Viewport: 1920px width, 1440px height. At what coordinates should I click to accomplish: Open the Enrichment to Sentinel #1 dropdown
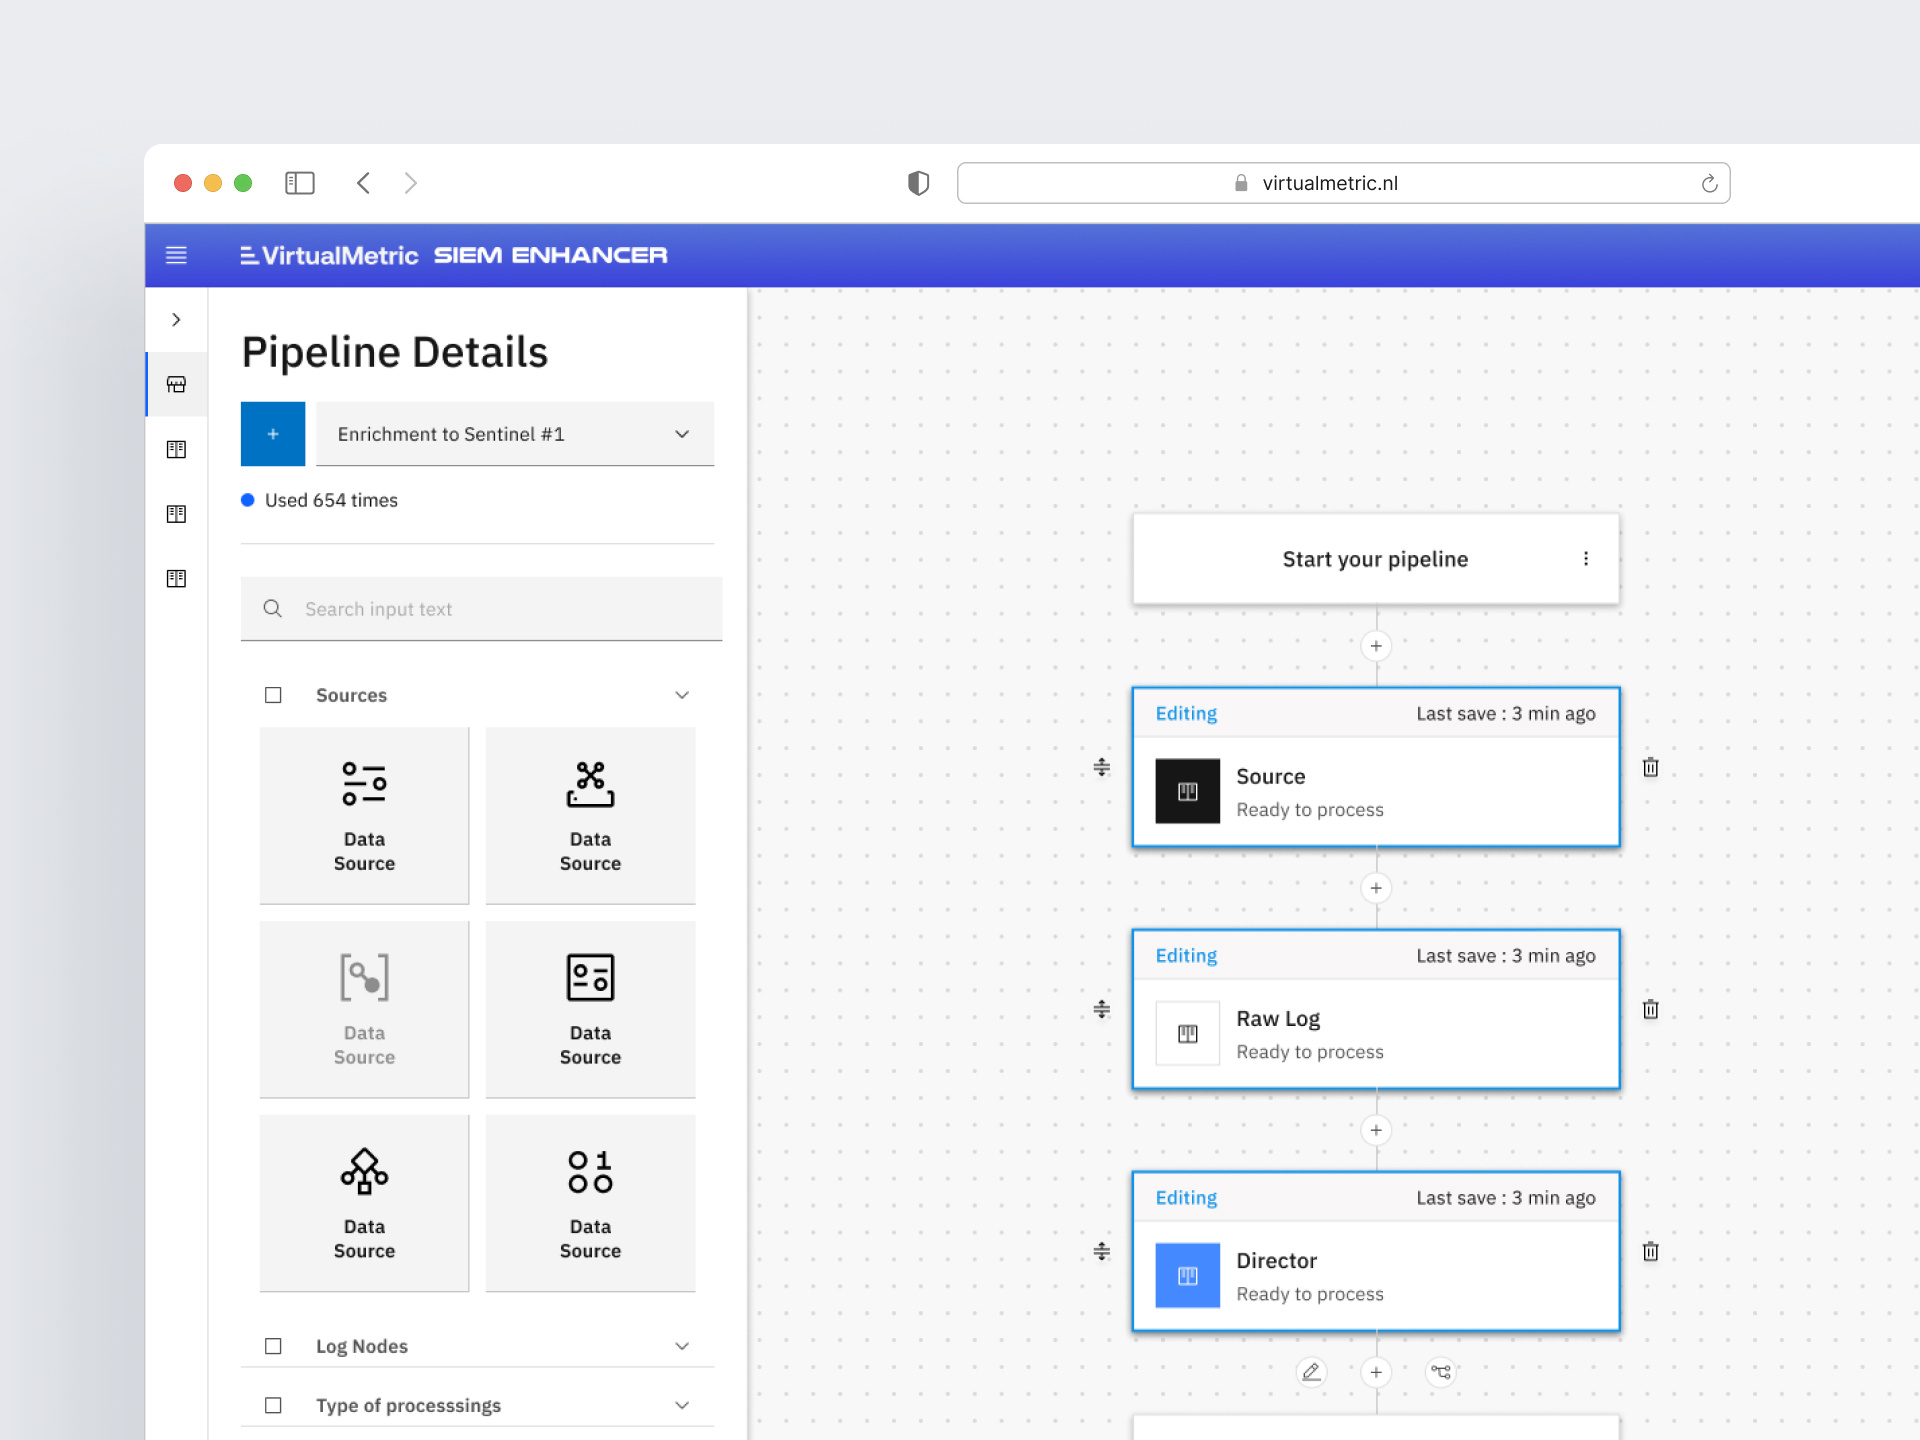click(515, 434)
